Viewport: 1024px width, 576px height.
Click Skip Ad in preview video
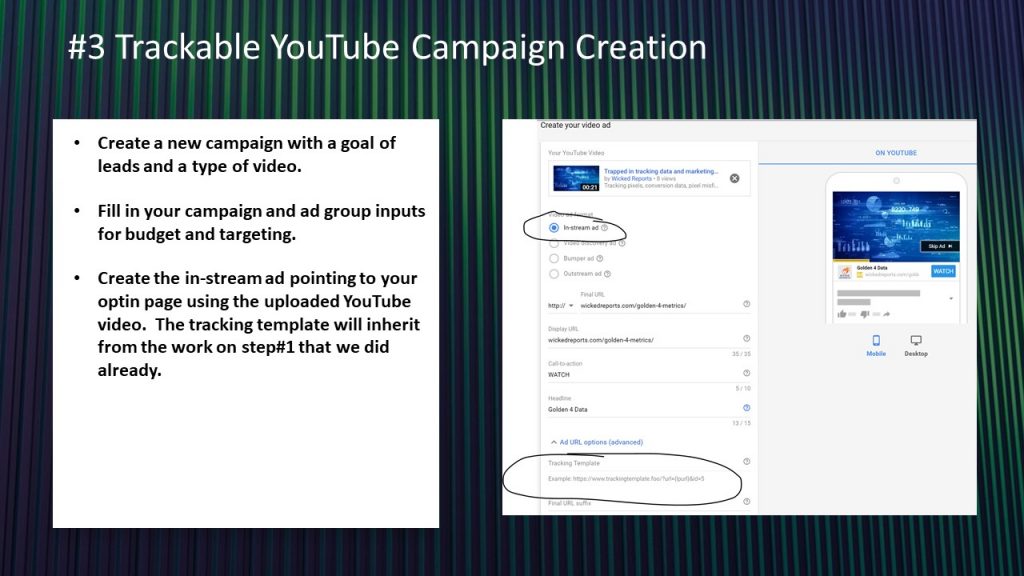pyautogui.click(x=940, y=246)
